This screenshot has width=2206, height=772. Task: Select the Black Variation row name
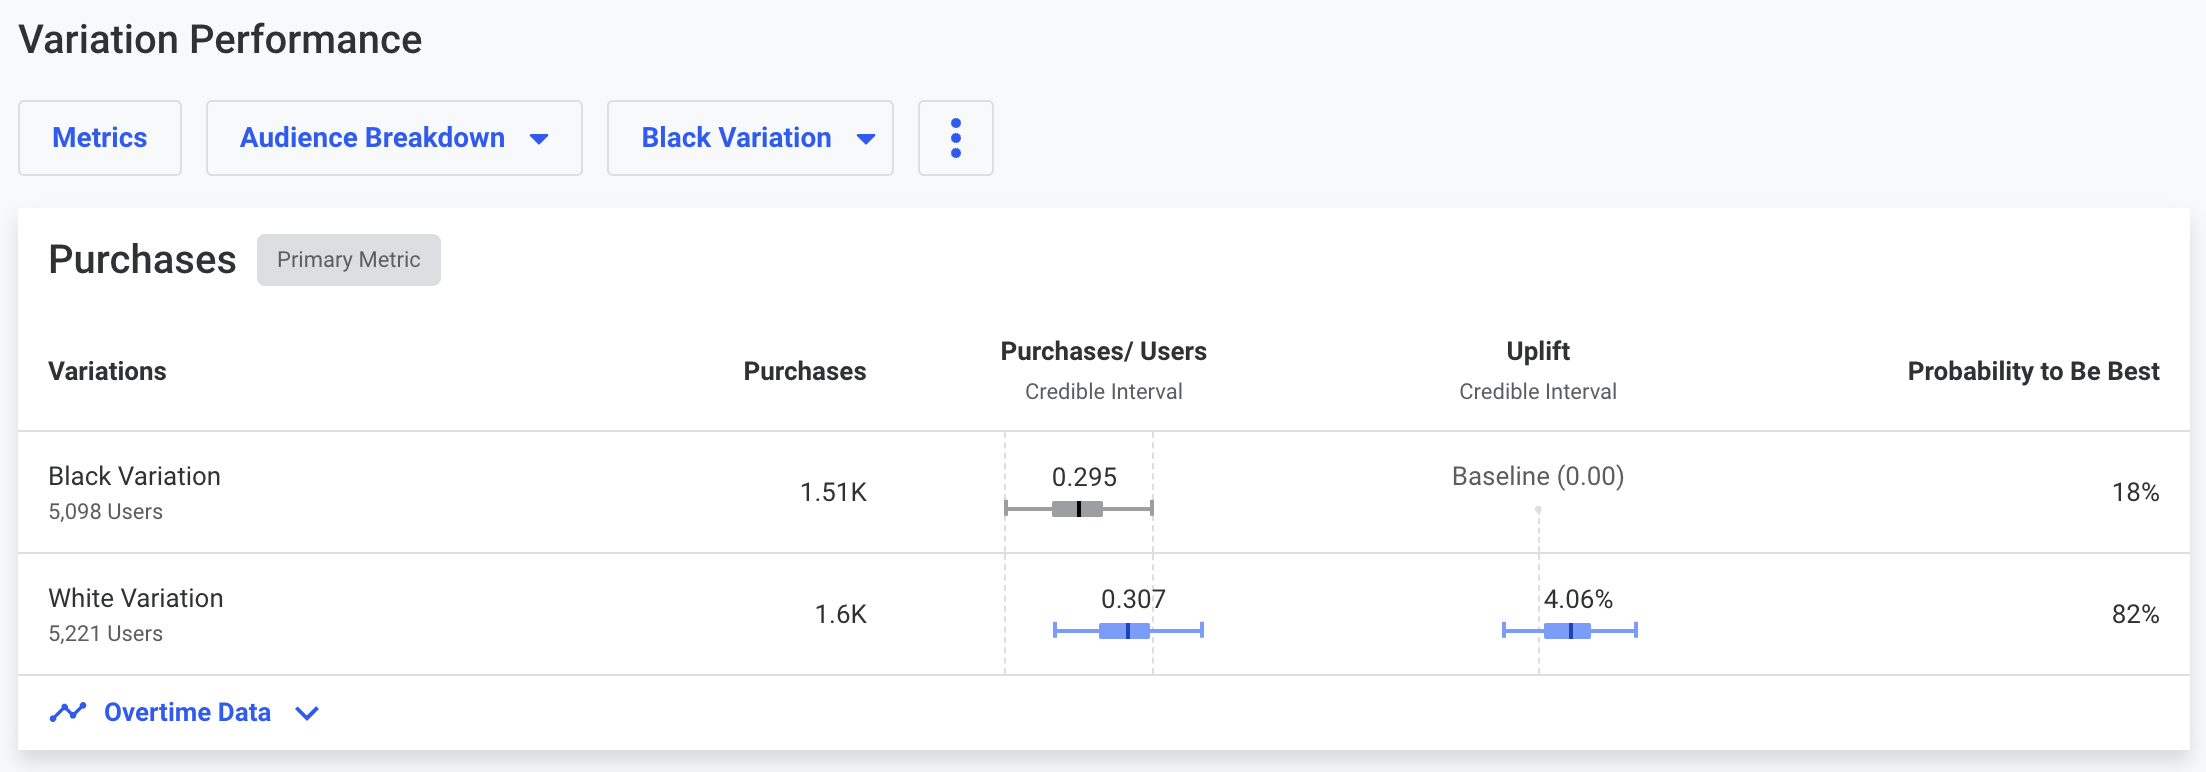134,476
